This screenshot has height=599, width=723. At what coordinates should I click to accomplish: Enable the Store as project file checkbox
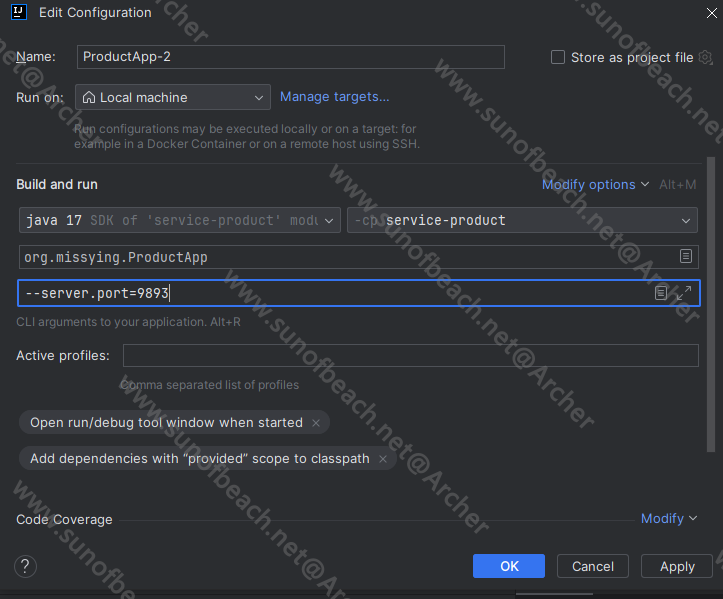(558, 57)
